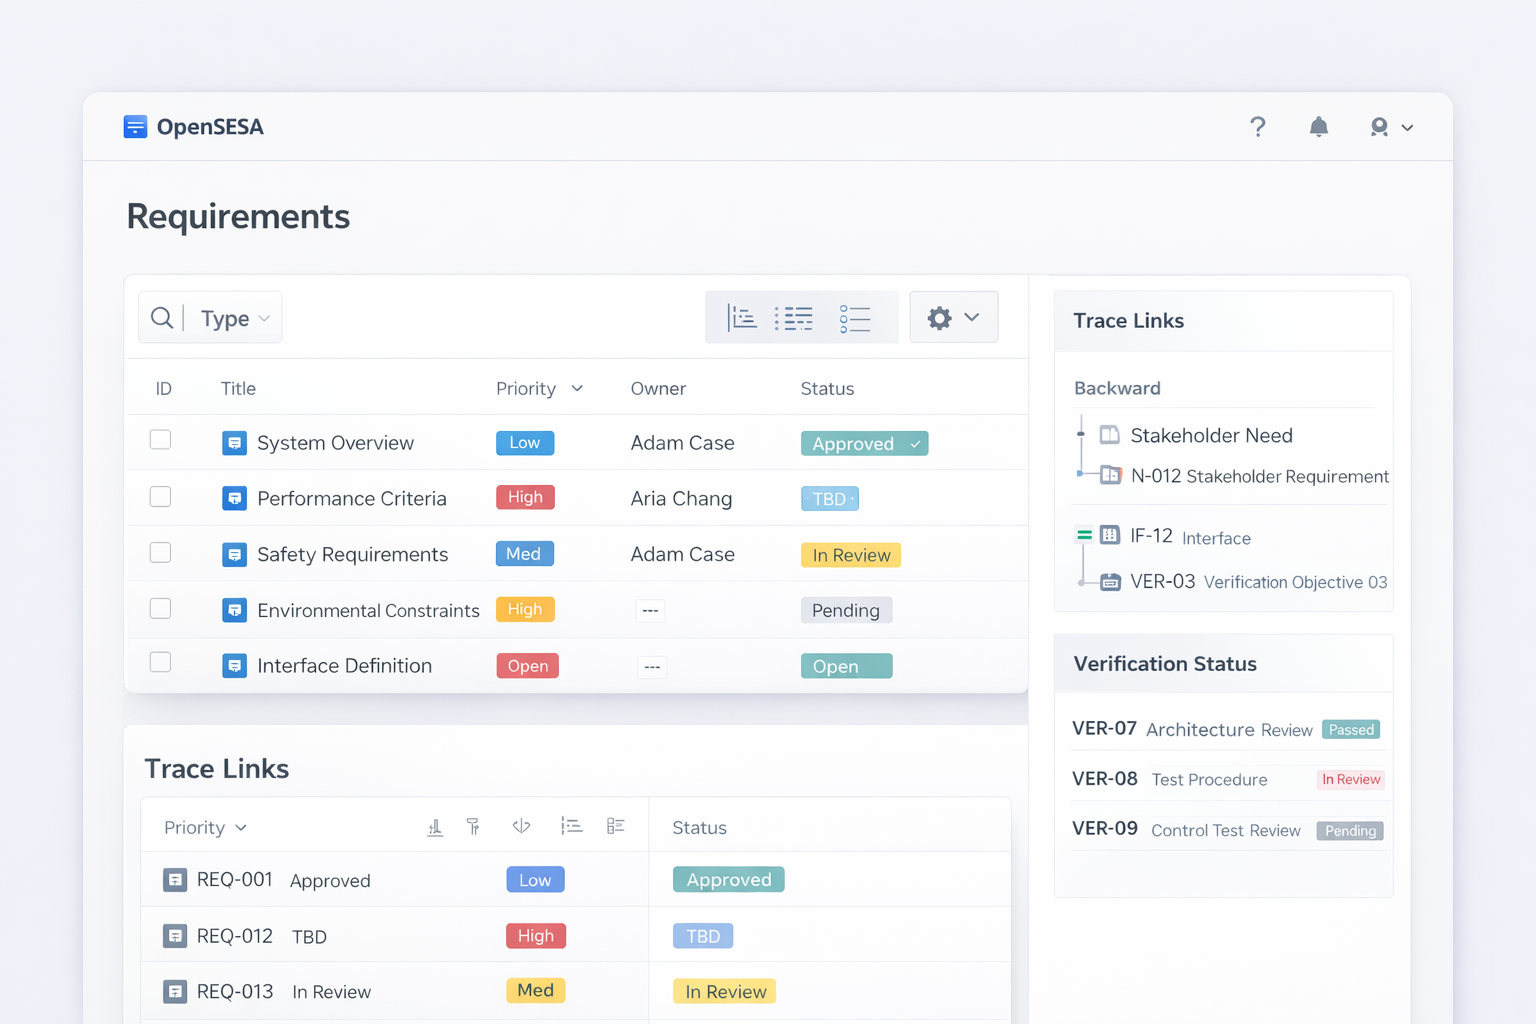
Task: Click numbered list icon in Trace Links toolbar
Action: point(571,826)
